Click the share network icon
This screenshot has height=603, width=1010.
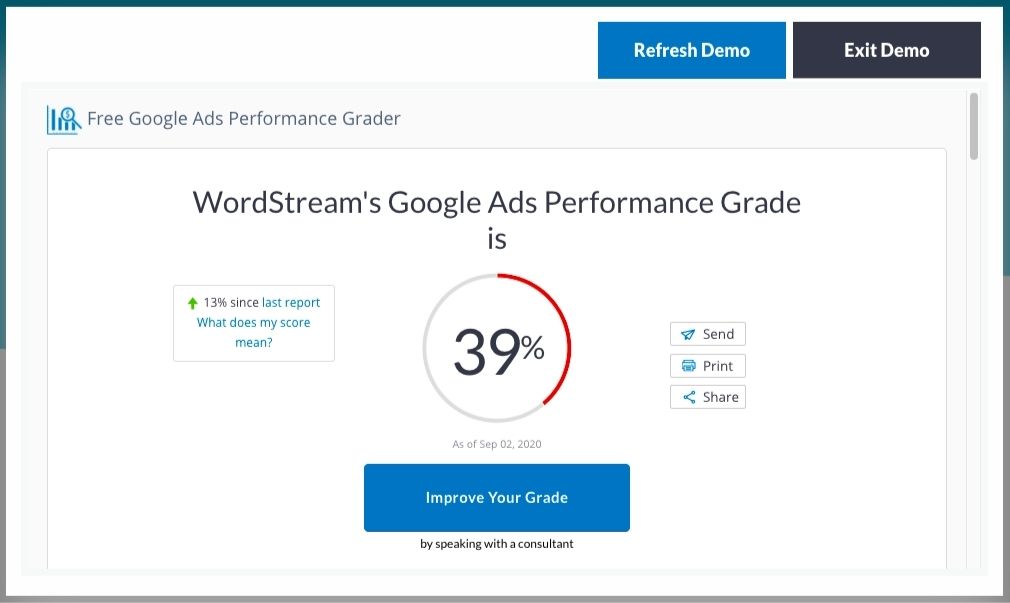coord(688,397)
